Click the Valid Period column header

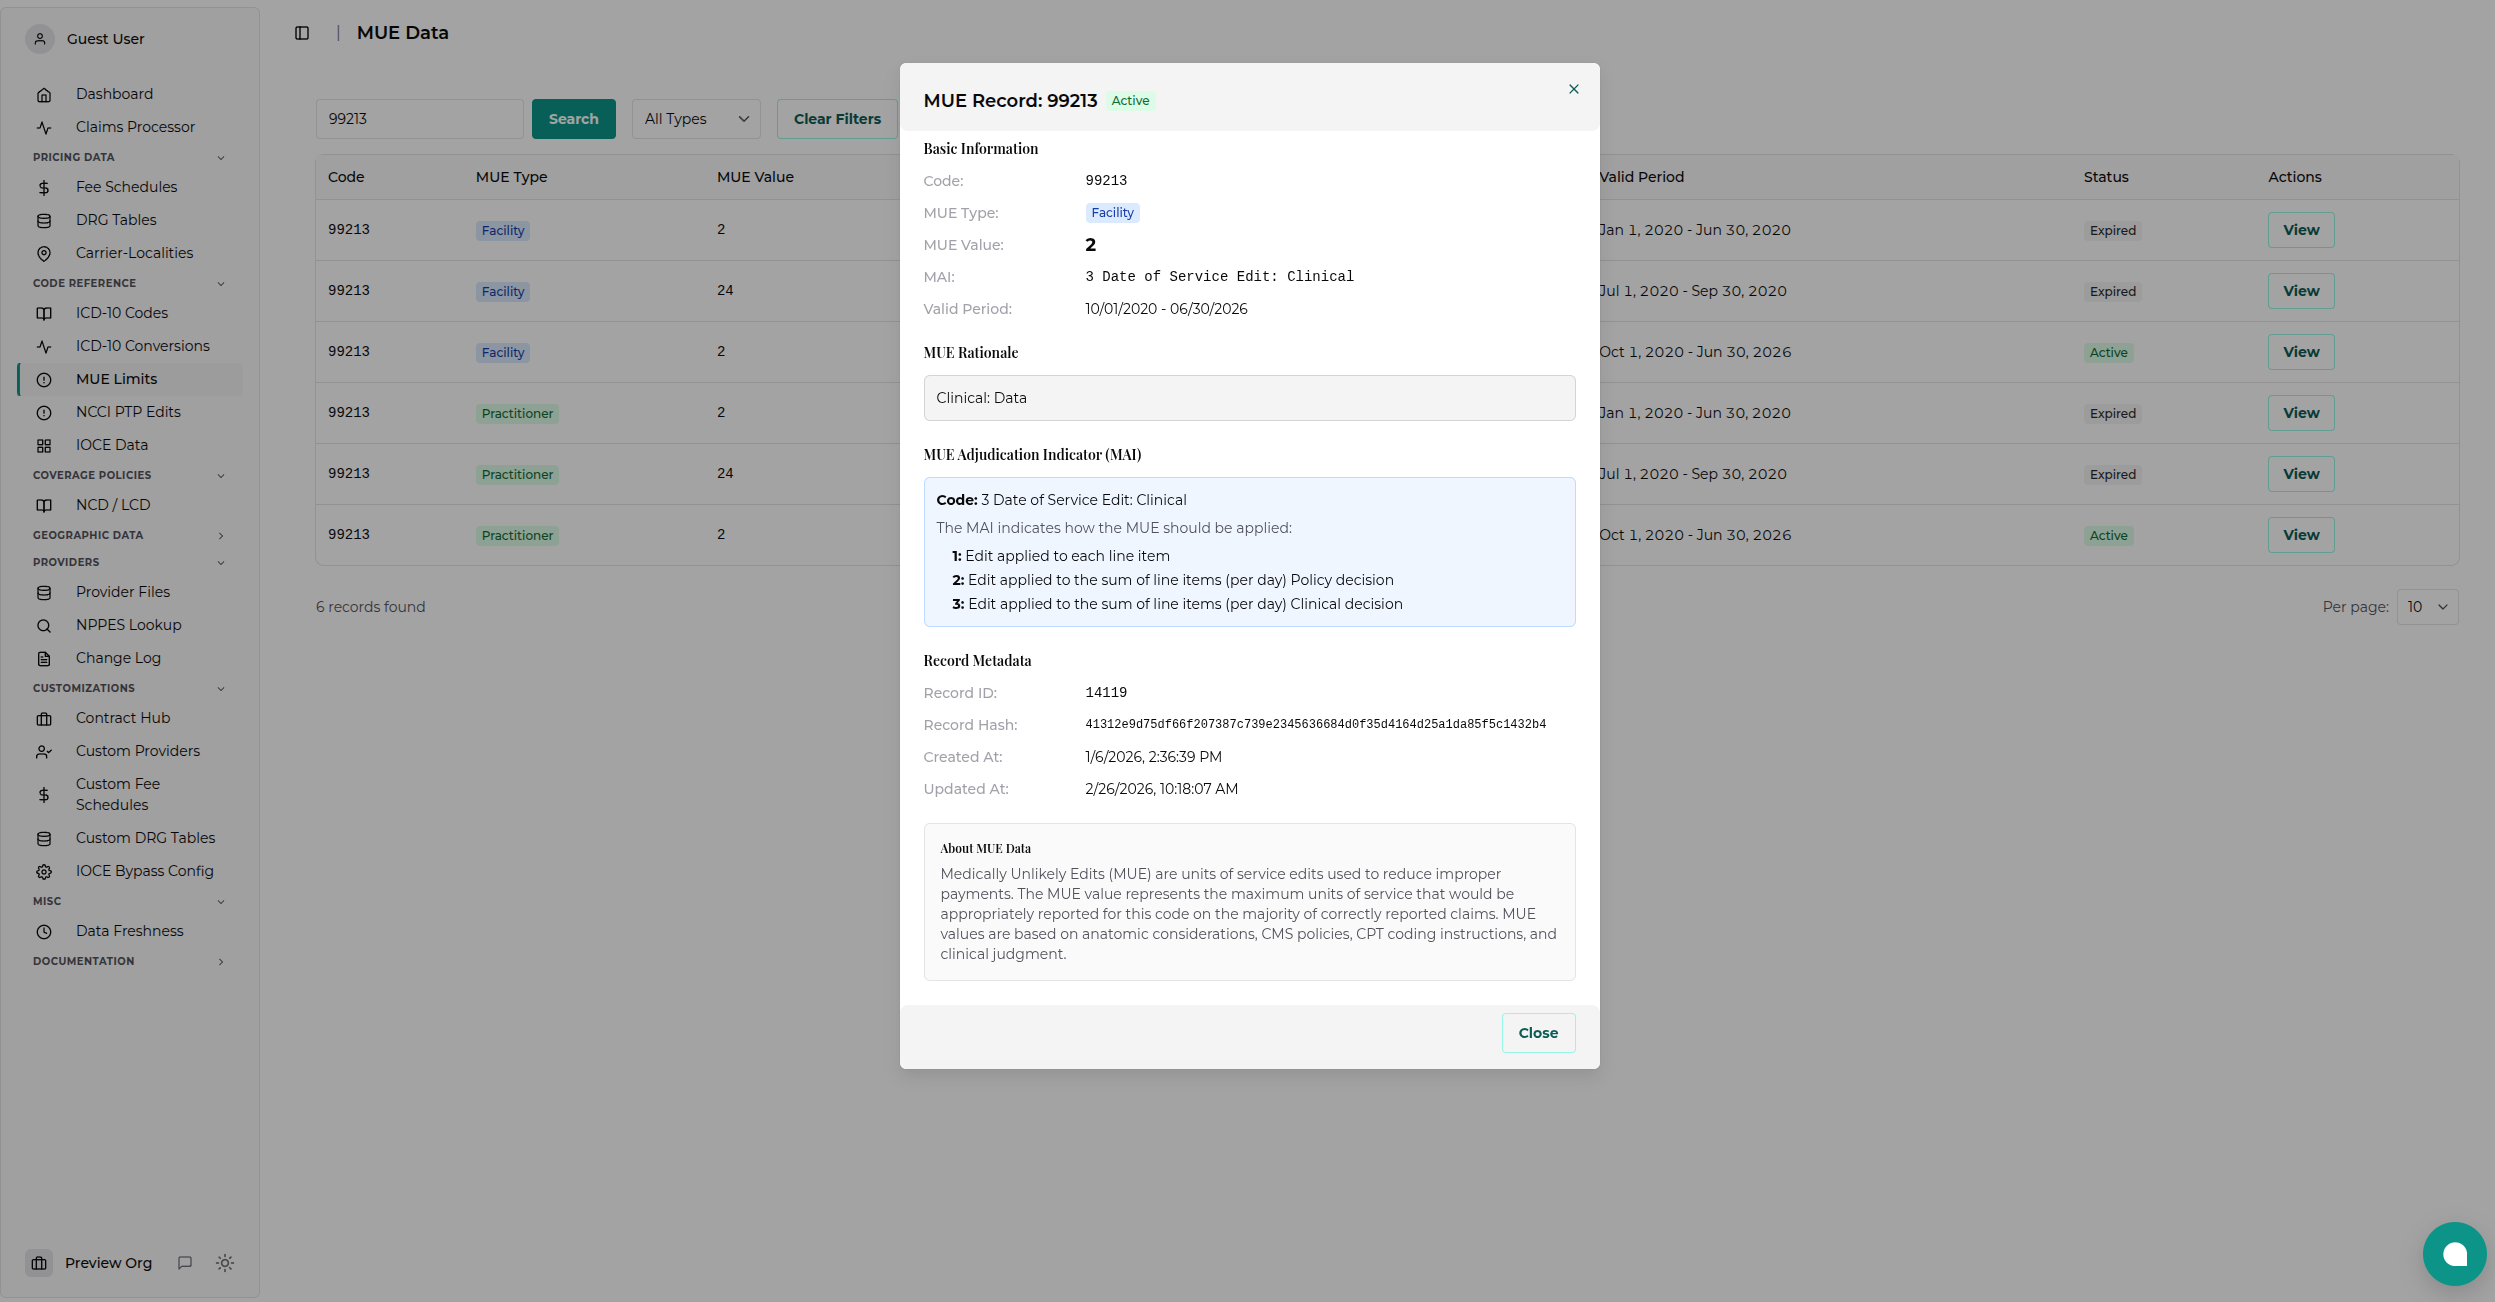[x=1641, y=177]
